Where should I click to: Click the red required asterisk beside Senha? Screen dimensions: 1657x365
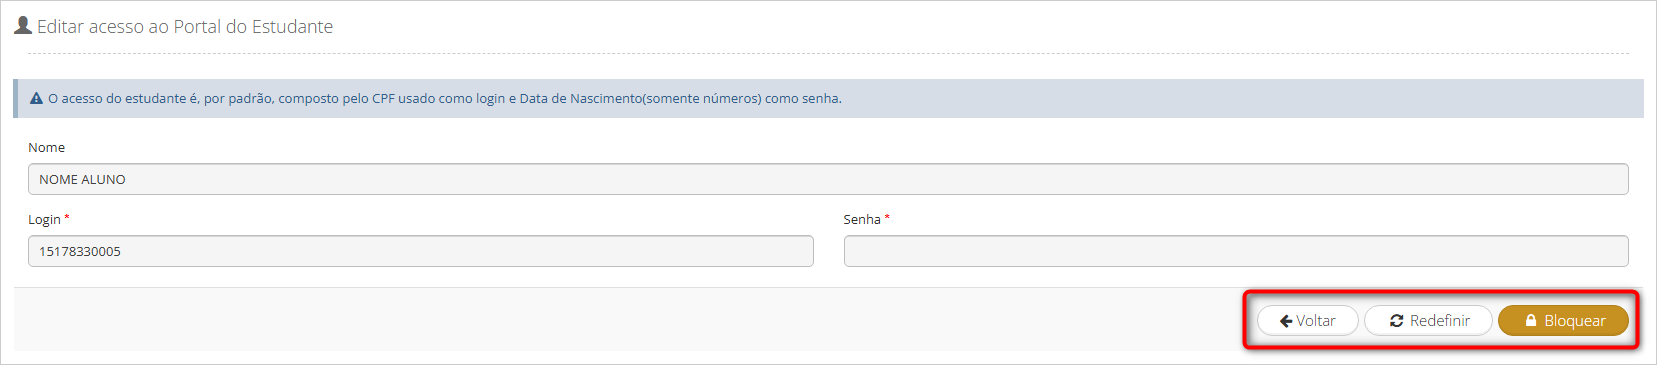pos(887,217)
